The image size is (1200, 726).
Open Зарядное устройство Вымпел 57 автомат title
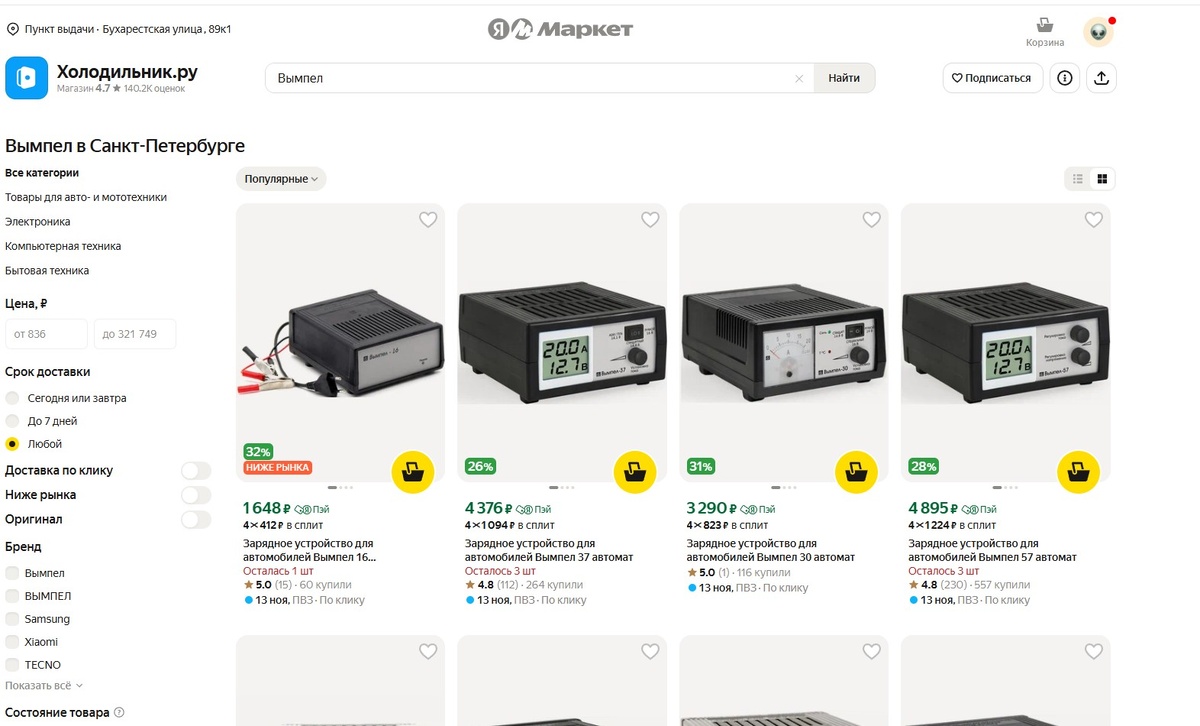(993, 550)
